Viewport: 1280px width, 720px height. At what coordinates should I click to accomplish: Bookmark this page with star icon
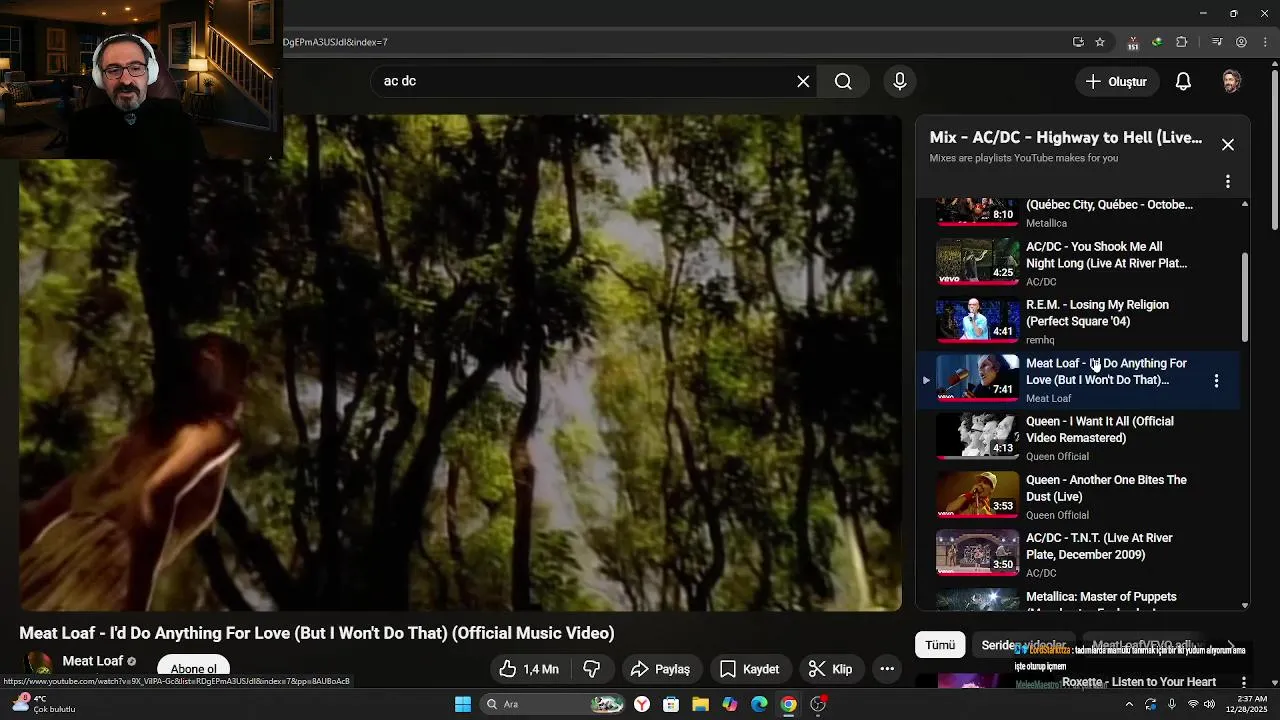coord(1100,42)
